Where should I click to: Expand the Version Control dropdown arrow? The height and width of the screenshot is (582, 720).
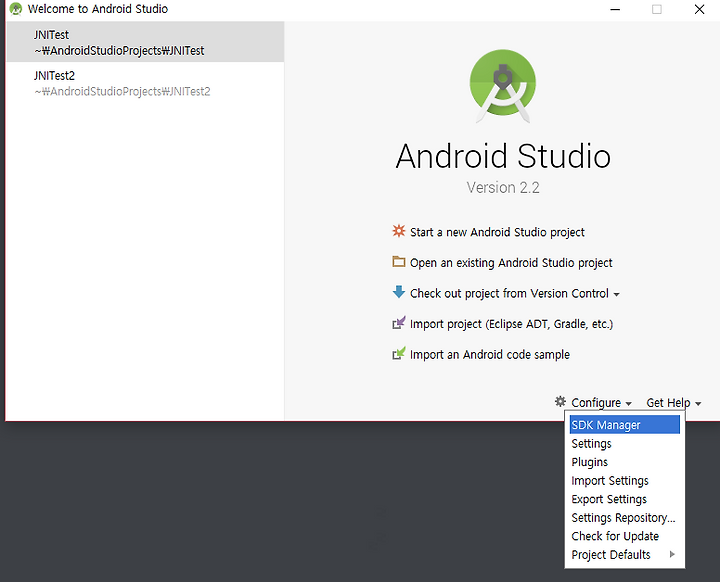616,294
